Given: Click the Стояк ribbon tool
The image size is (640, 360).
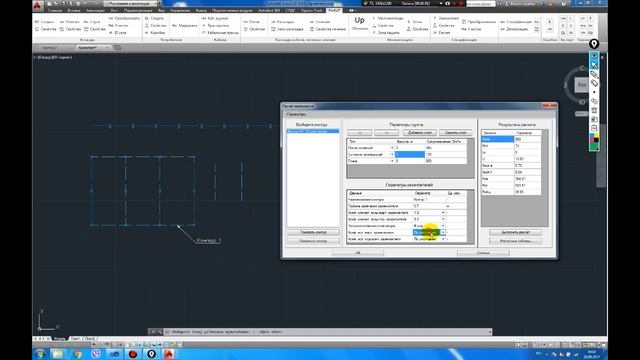Looking at the screenshot, I should pyautogui.click(x=92, y=22).
